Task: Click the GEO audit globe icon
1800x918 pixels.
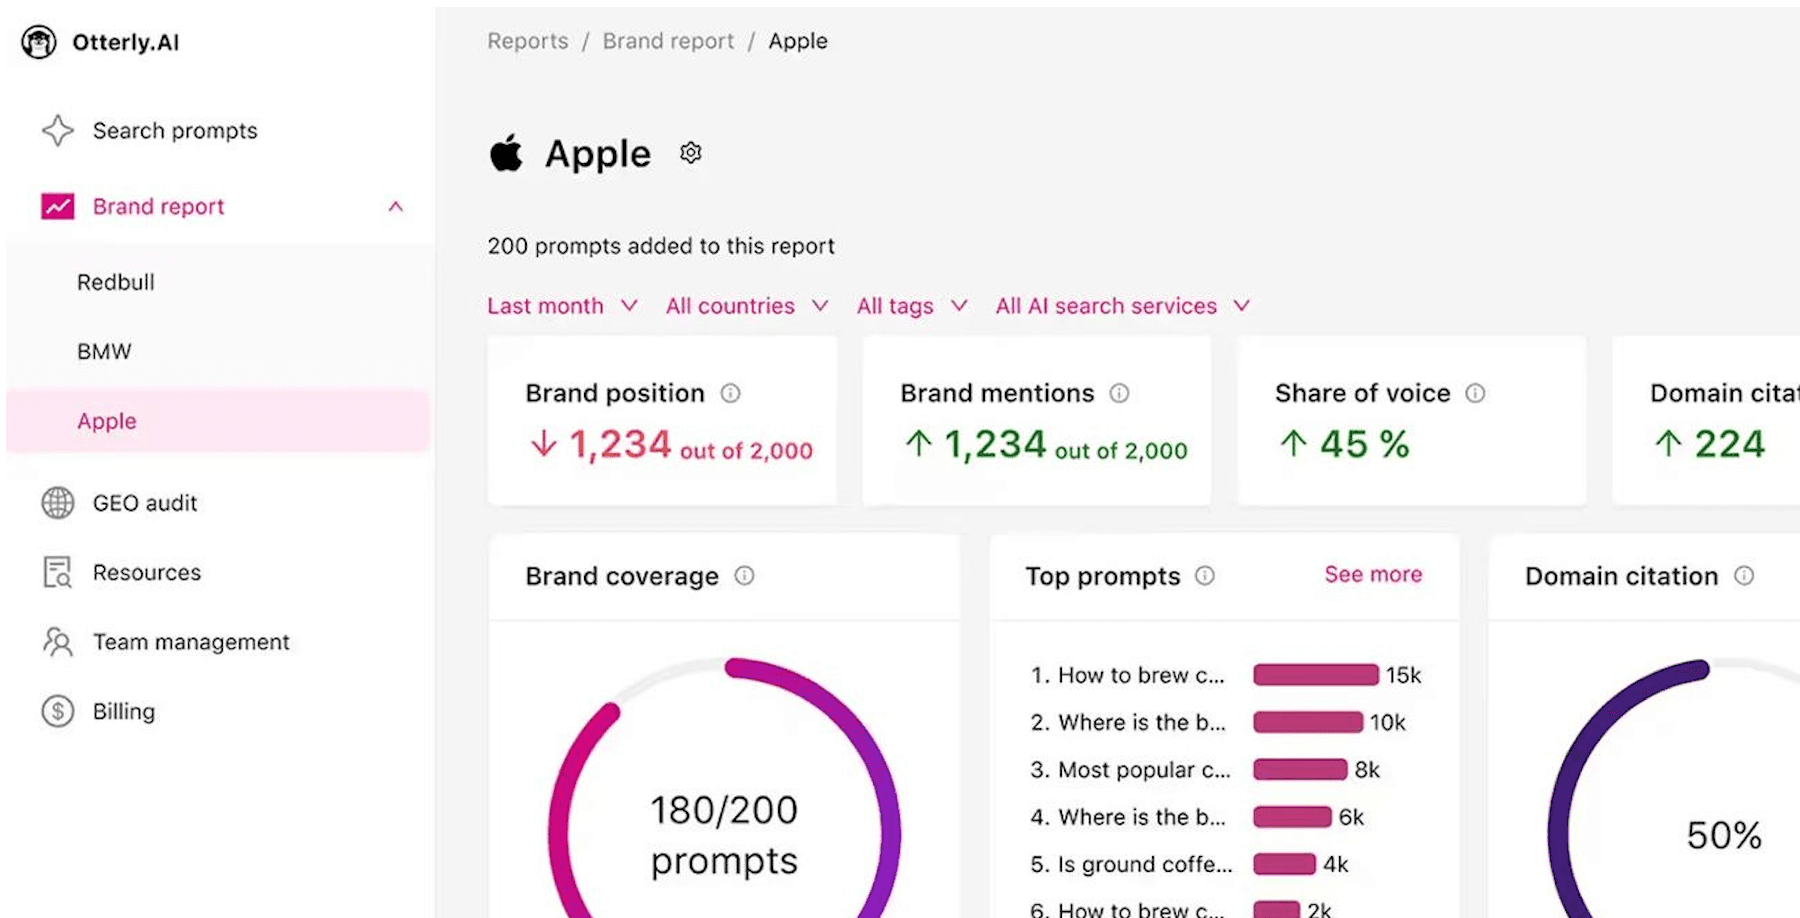Action: click(x=58, y=503)
